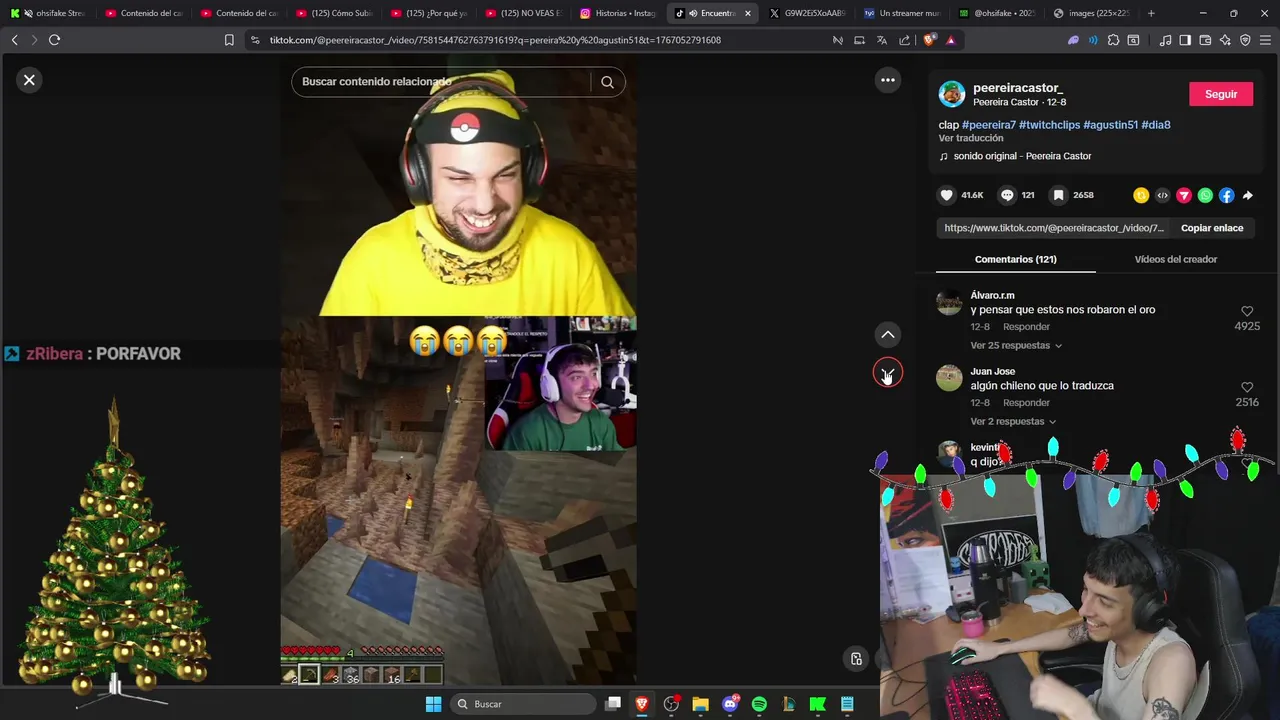Open Brave Leo AI sparkle icon
Viewport: 1280px width, 720px height.
[x=1225, y=40]
